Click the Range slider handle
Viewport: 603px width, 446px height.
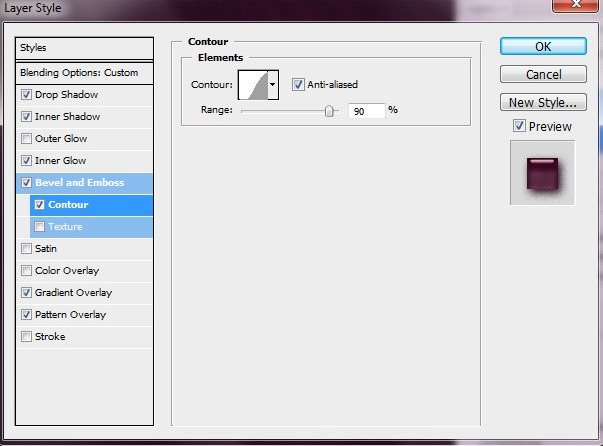tap(329, 111)
